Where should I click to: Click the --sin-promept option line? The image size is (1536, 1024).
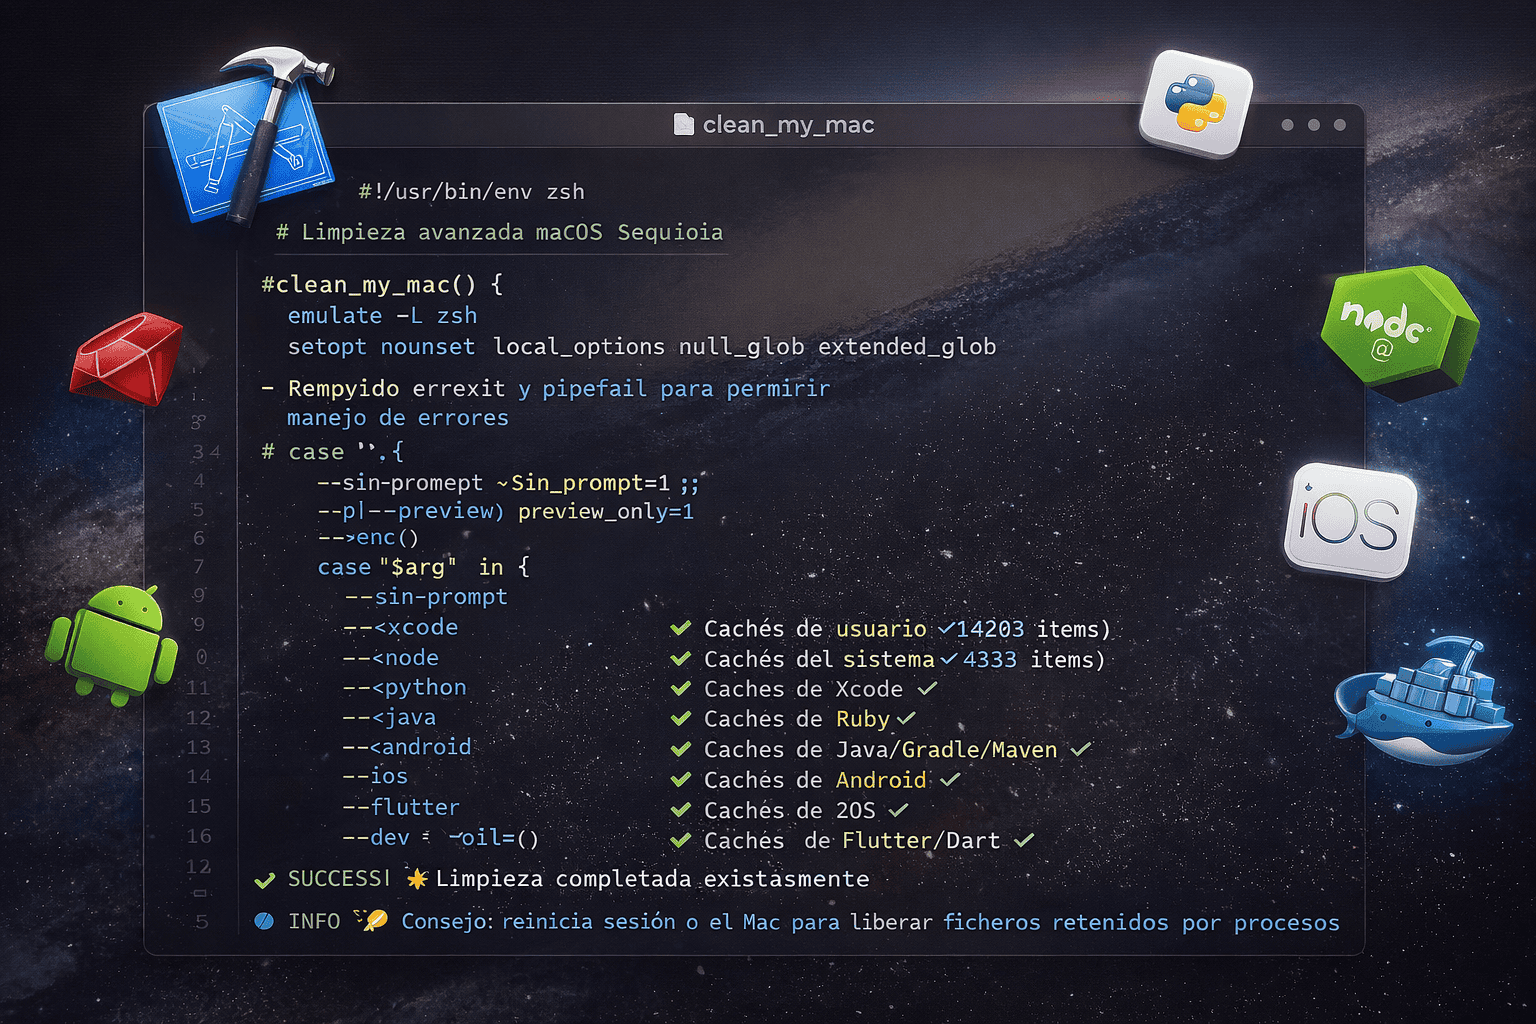508,483
